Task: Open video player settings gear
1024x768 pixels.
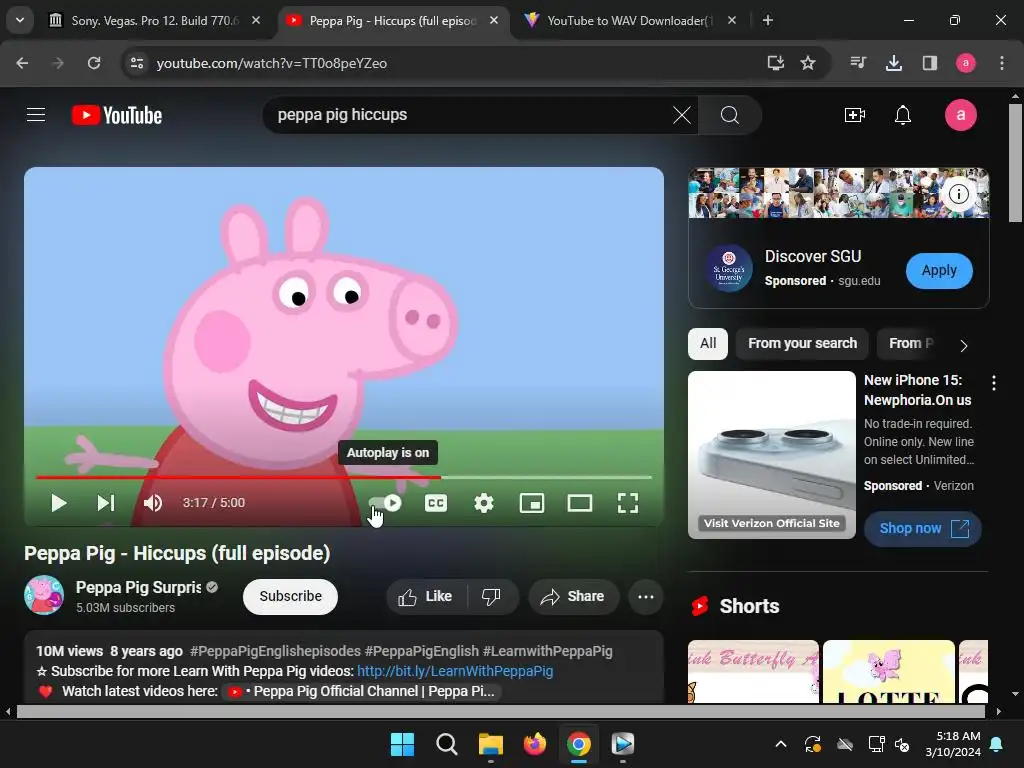Action: 483,503
